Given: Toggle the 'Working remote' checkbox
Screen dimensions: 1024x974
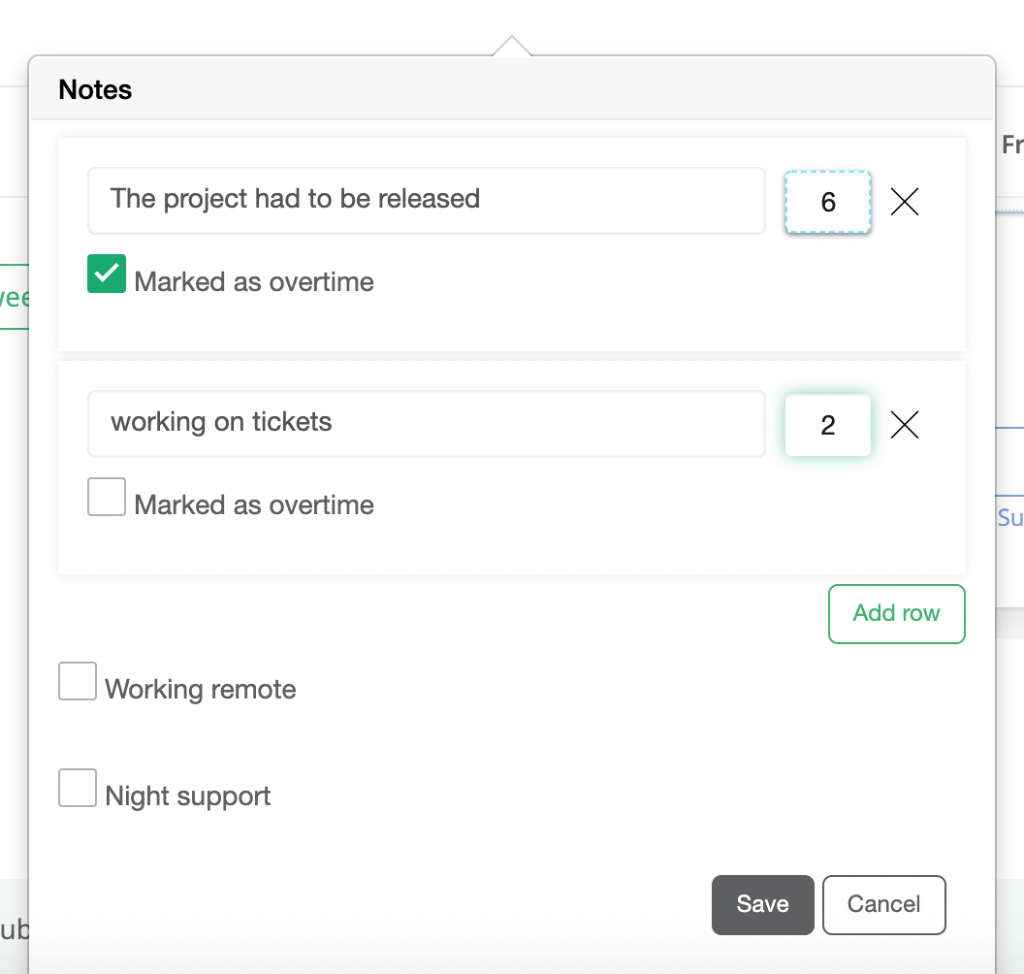Looking at the screenshot, I should tap(77, 681).
